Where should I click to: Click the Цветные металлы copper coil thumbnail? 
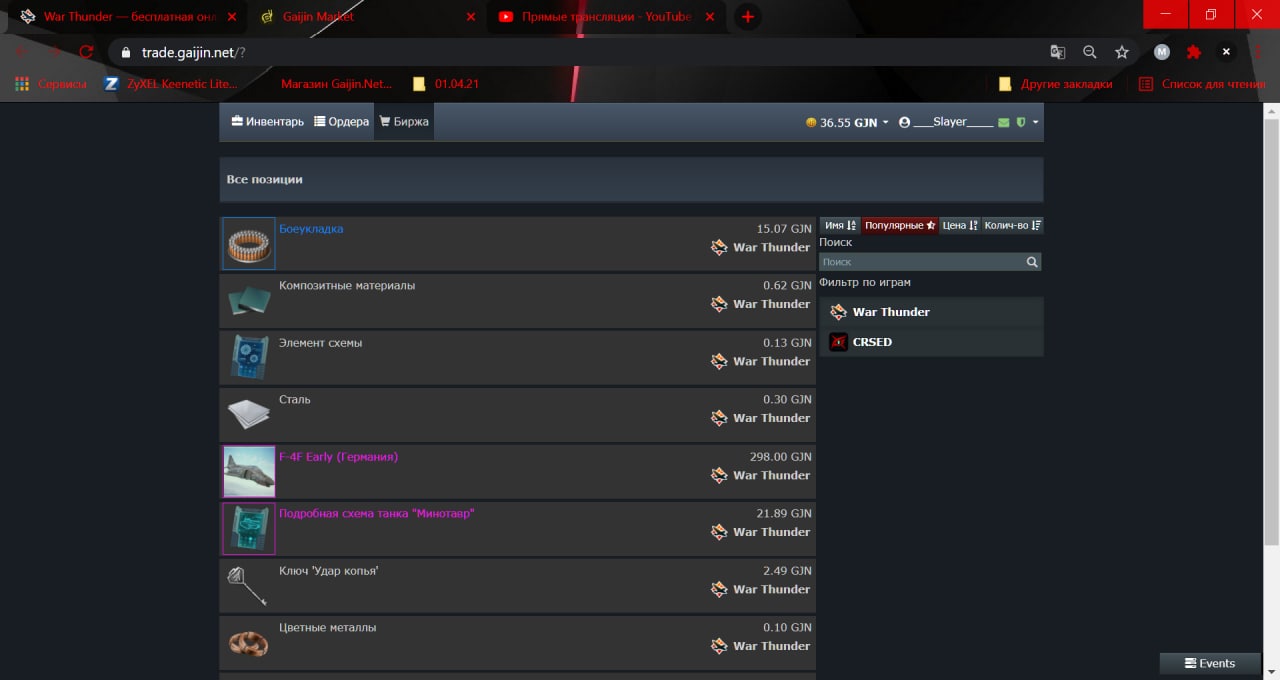tap(248, 643)
